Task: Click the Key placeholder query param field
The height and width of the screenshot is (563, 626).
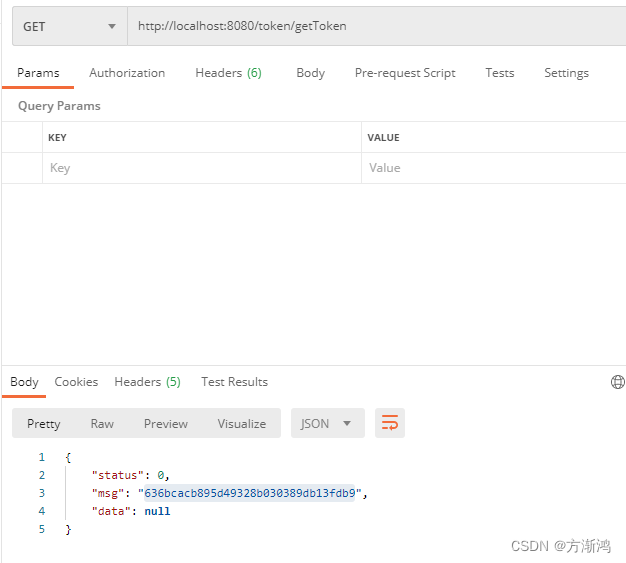Action: (x=202, y=168)
